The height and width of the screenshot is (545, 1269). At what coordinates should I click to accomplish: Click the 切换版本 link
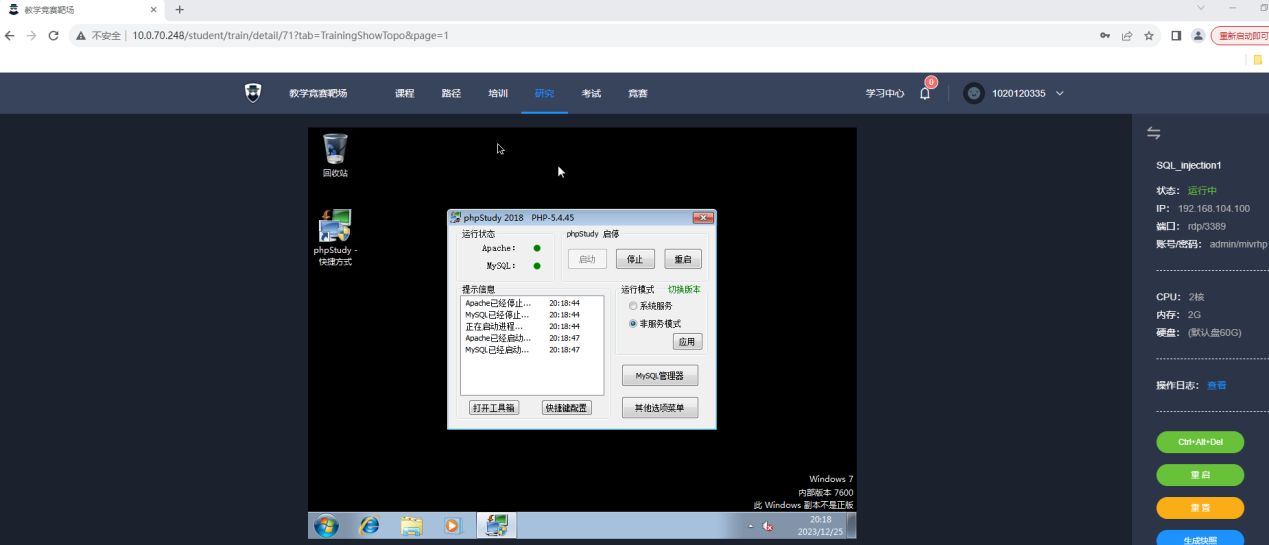(x=684, y=289)
